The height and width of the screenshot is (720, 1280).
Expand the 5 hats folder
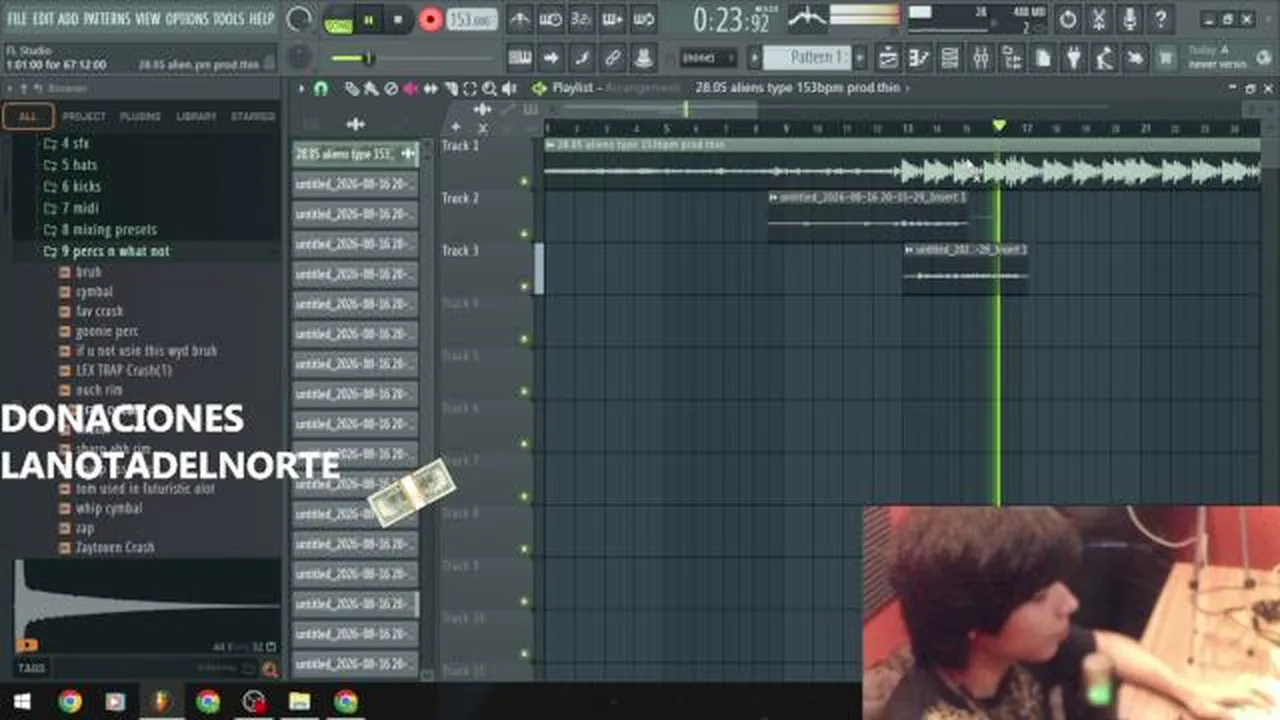(x=70, y=165)
